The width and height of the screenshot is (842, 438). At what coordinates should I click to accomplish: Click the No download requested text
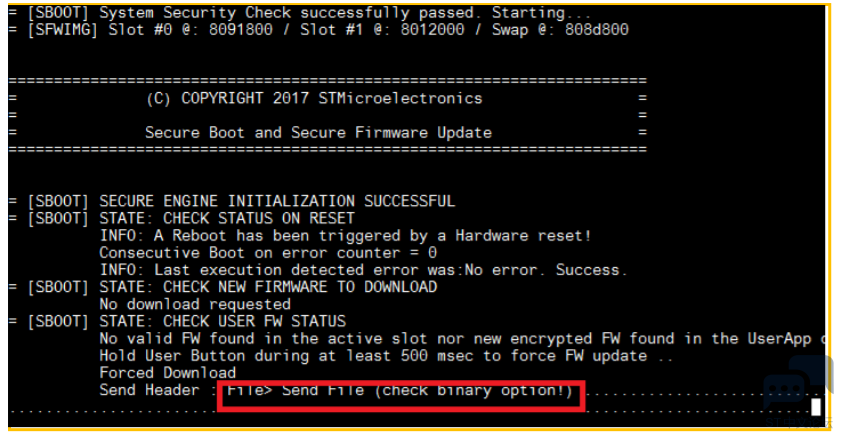[x=195, y=304]
